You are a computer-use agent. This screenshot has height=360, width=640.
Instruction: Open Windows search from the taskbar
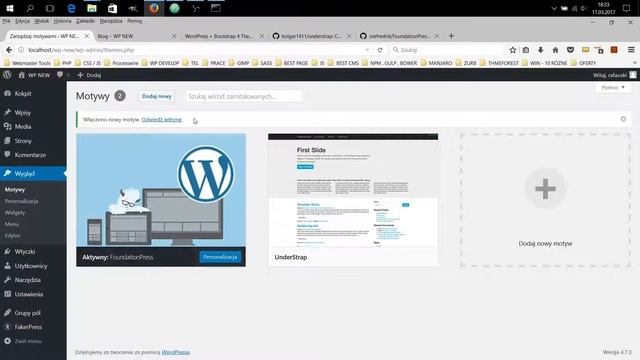(x=30, y=8)
